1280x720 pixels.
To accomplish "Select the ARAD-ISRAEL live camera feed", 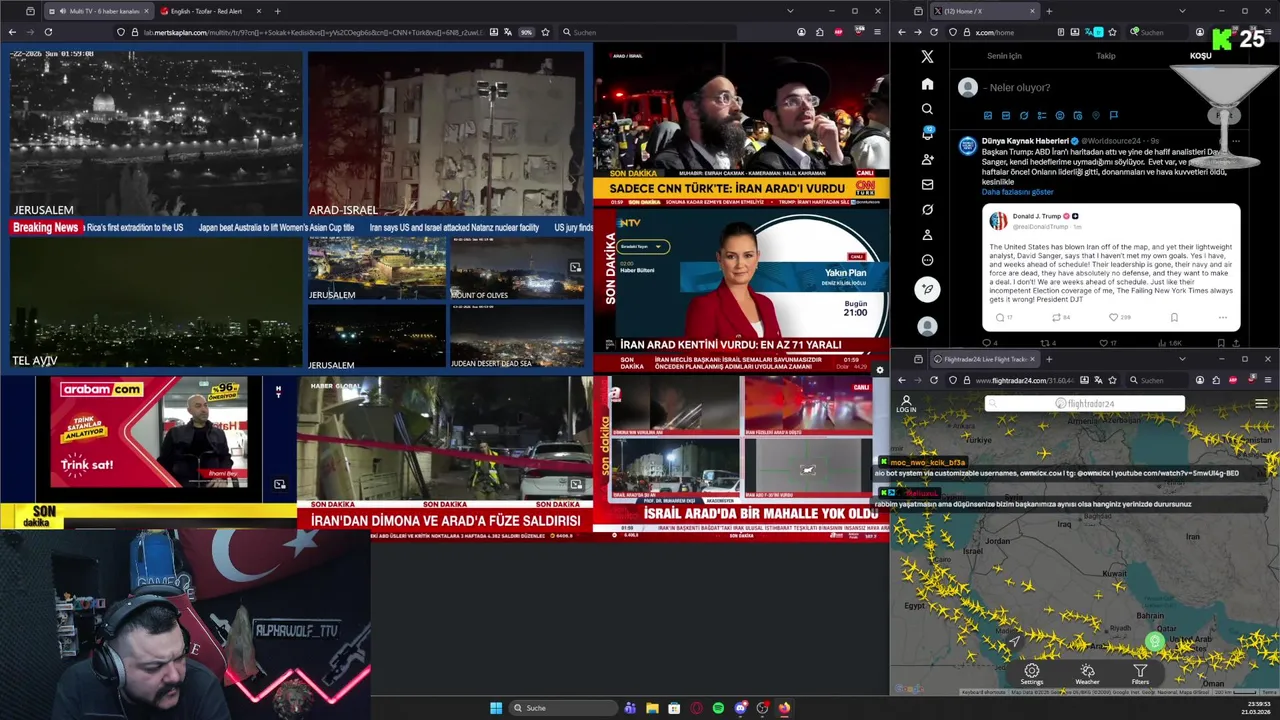I will tap(446, 135).
